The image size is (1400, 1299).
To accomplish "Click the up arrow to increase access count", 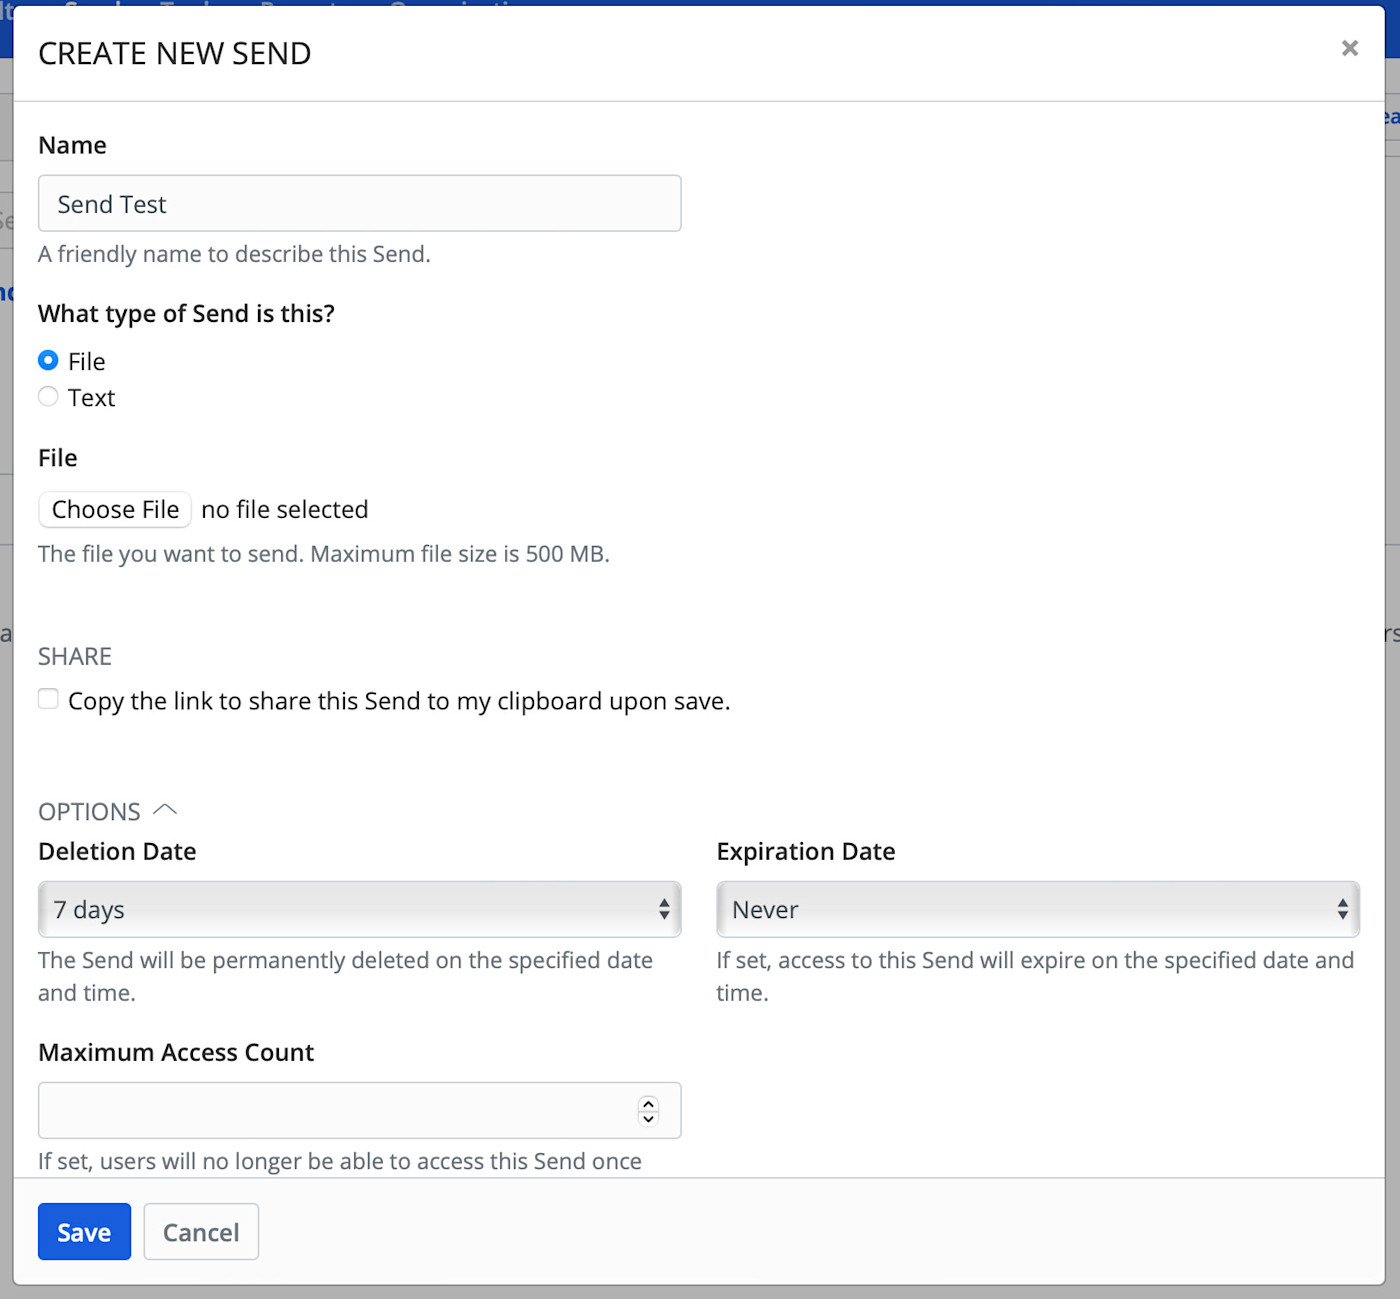I will 648,1103.
